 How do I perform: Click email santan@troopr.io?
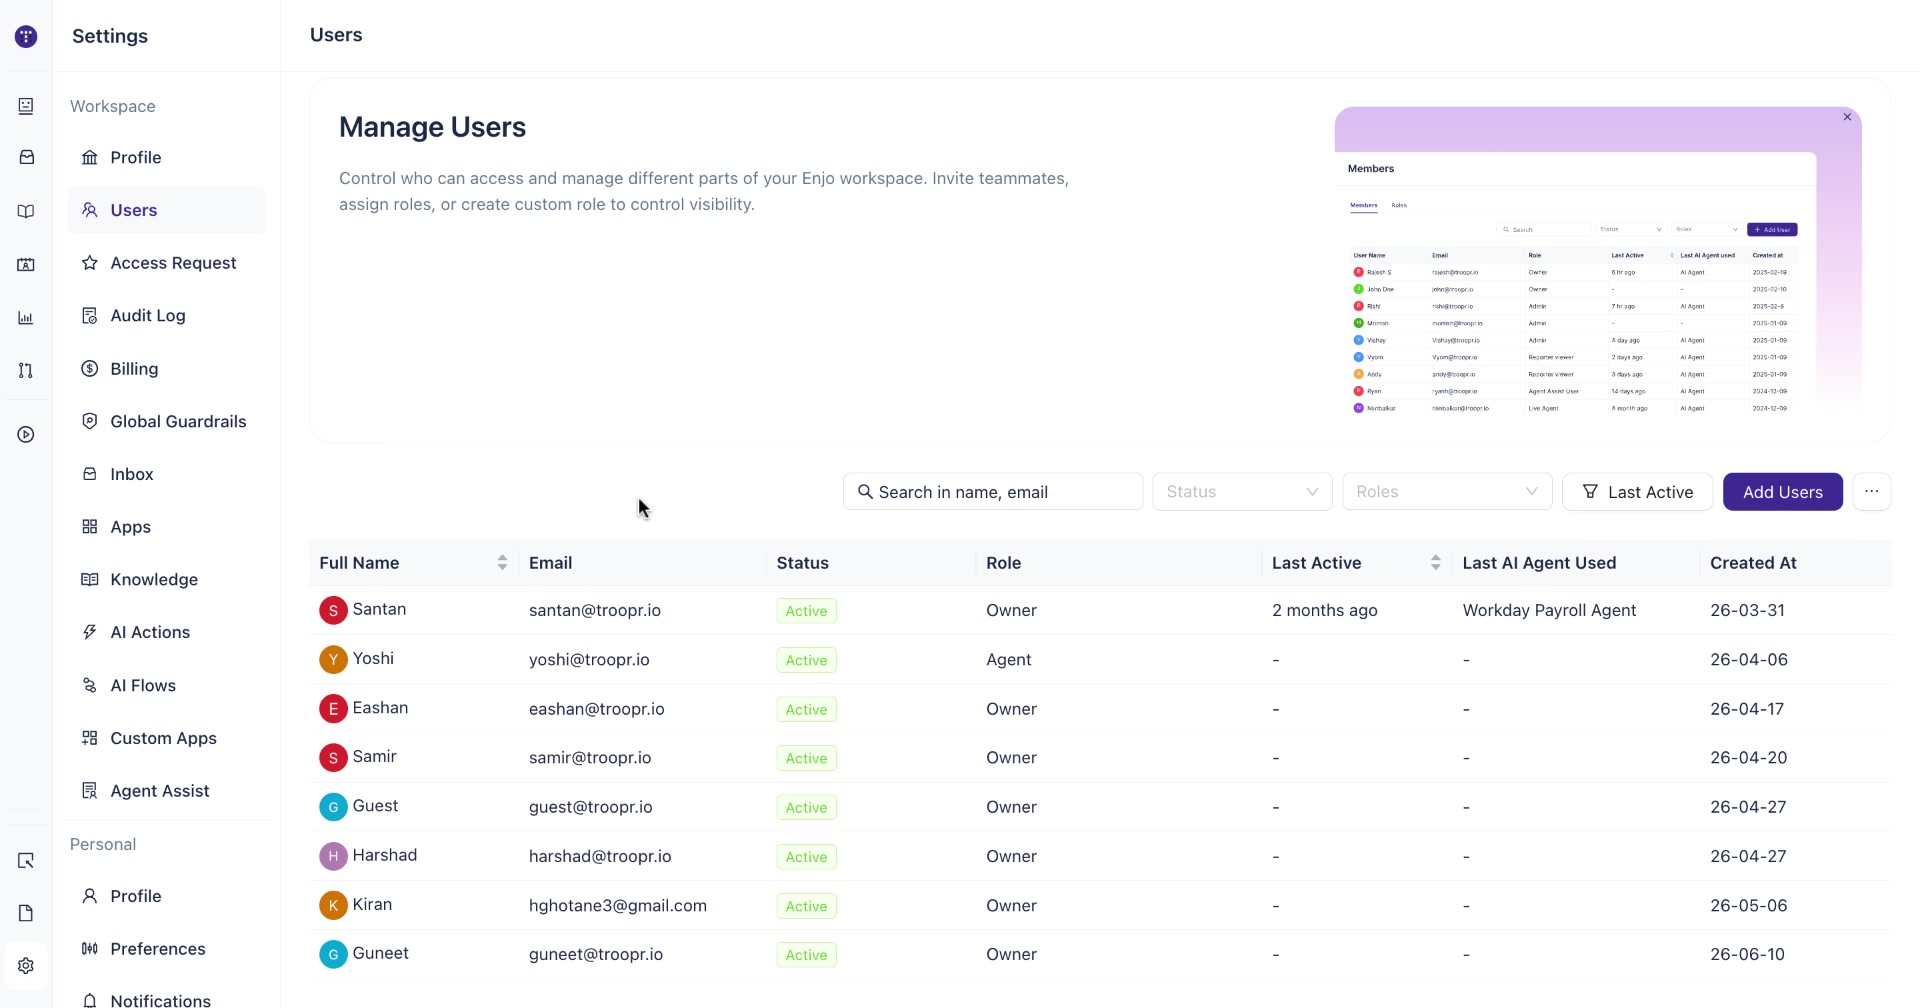[x=595, y=610]
